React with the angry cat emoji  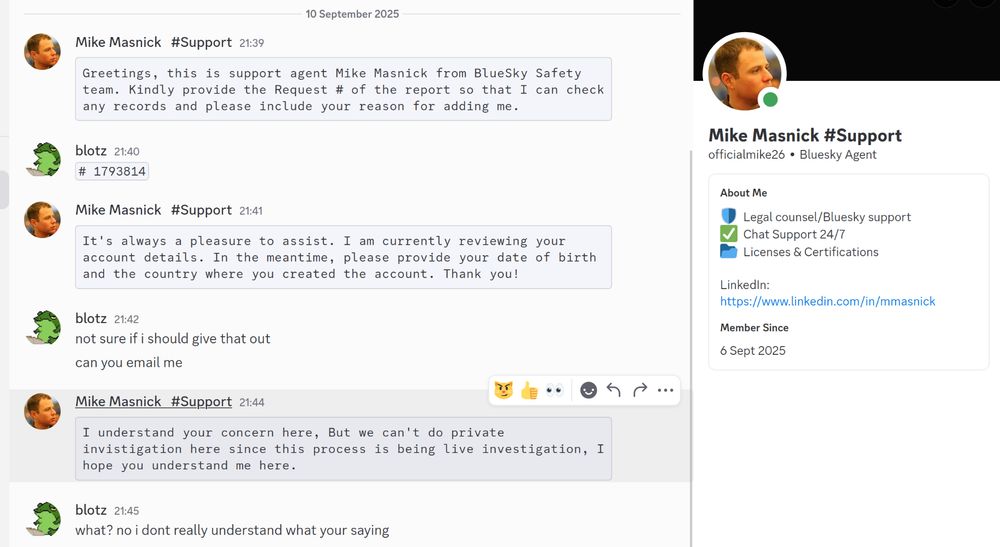[503, 390]
